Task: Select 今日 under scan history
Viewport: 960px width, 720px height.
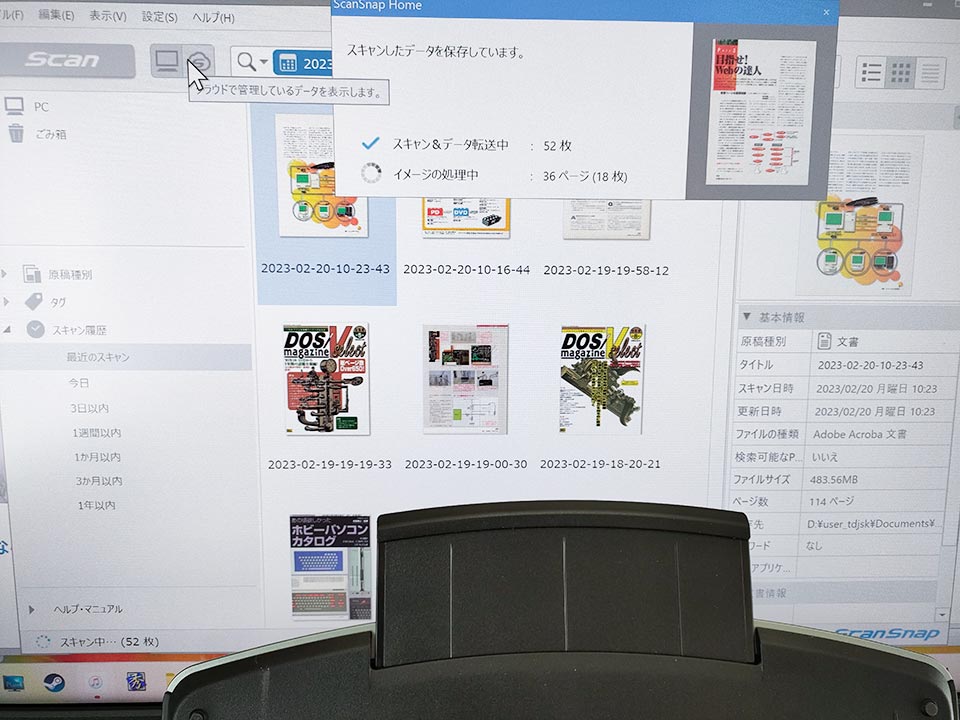Action: point(79,383)
